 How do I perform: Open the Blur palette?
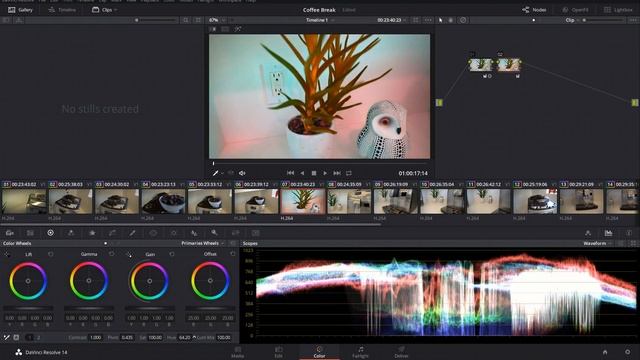tap(194, 233)
